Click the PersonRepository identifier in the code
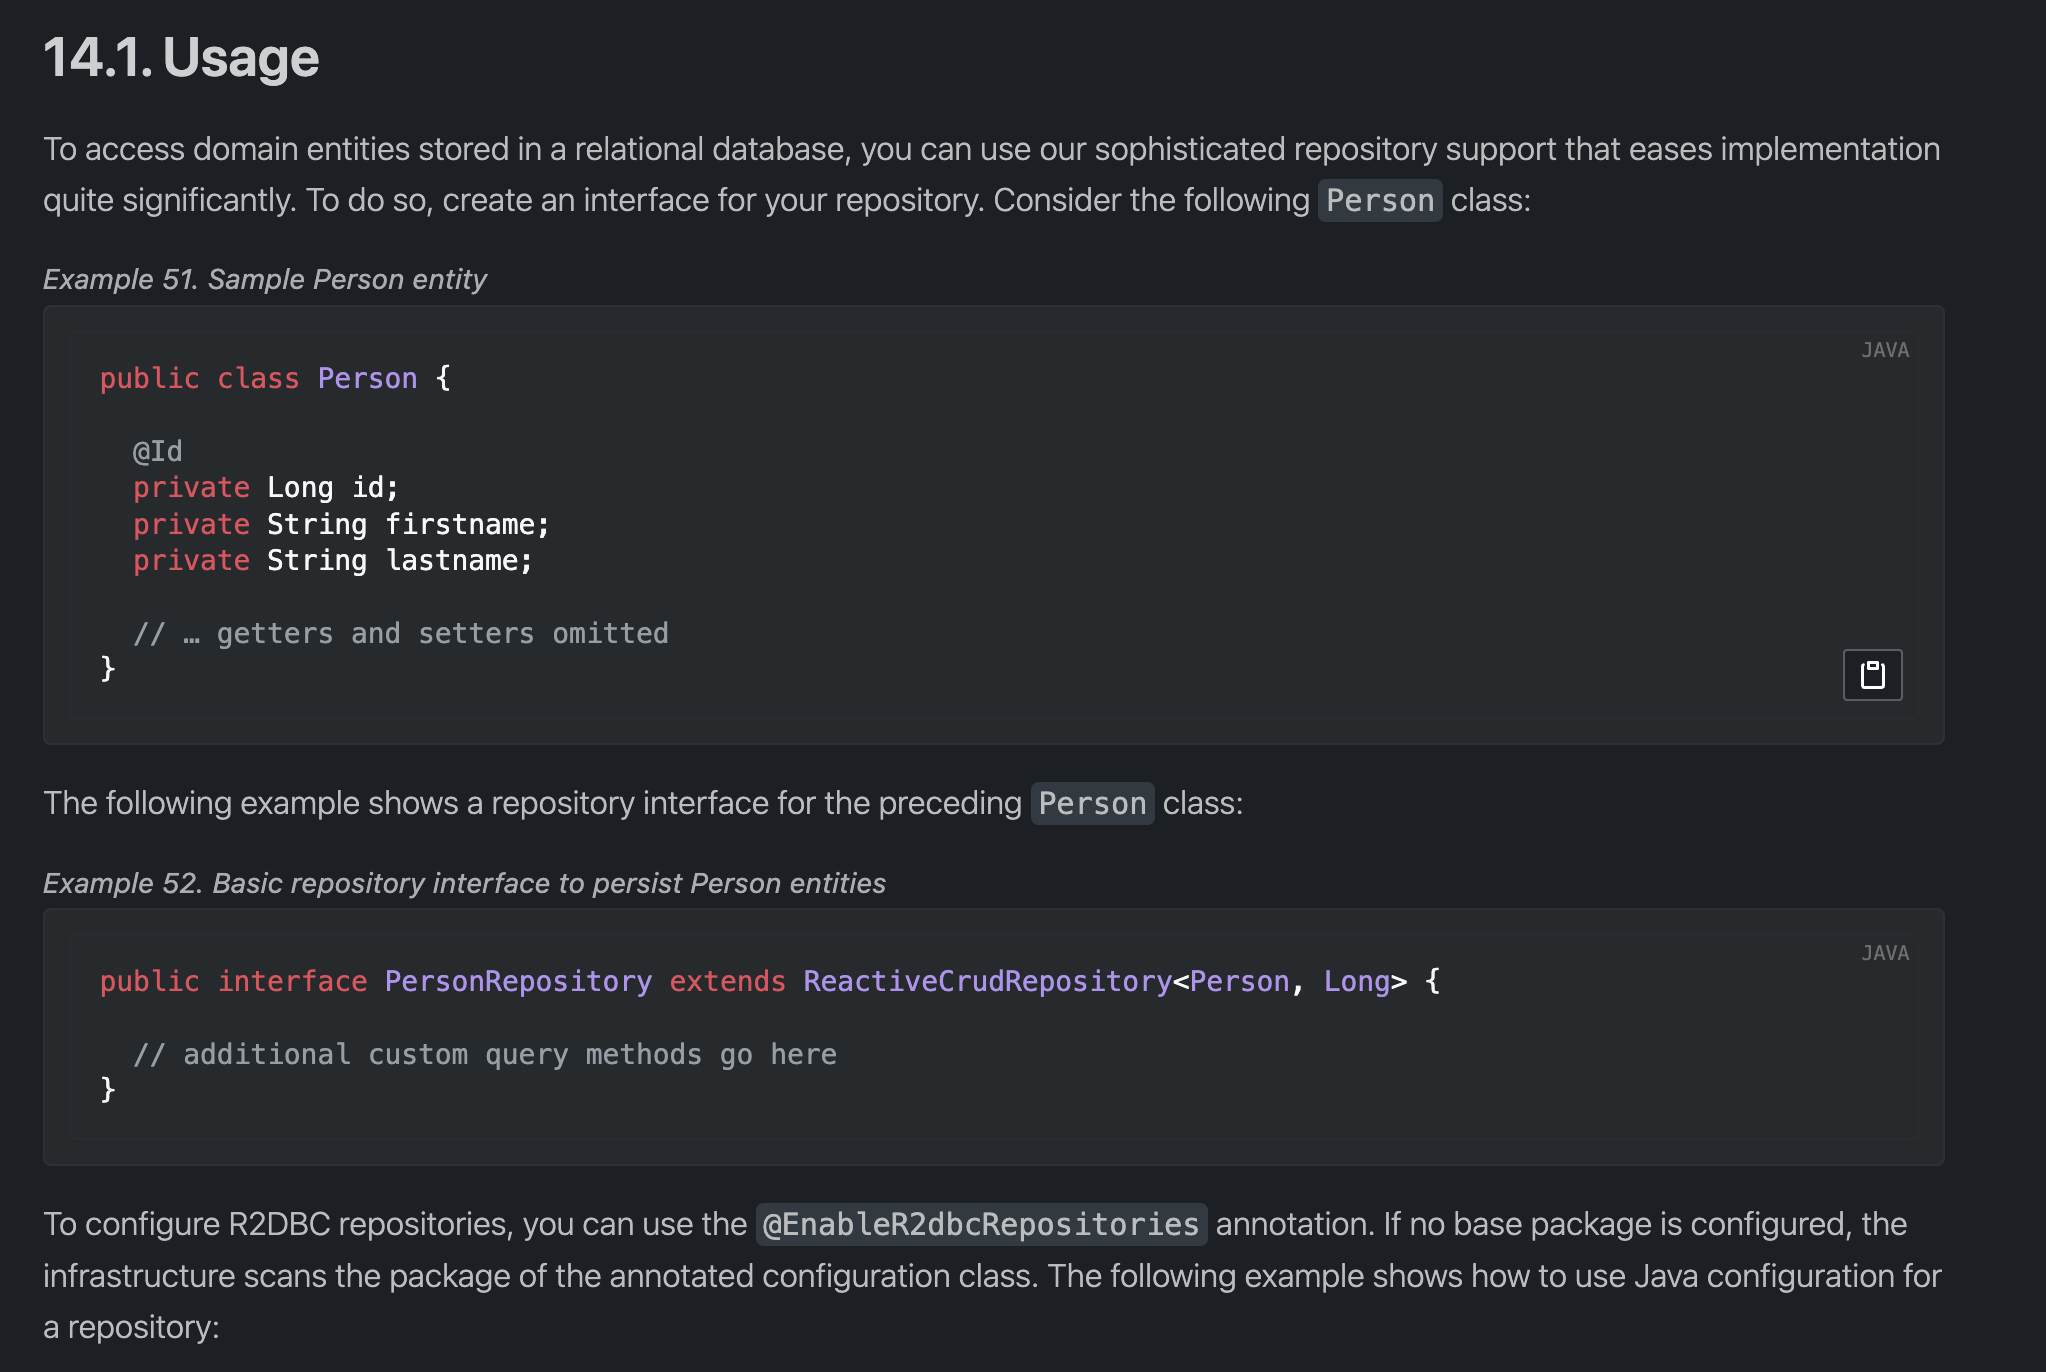2046x1372 pixels. (518, 981)
